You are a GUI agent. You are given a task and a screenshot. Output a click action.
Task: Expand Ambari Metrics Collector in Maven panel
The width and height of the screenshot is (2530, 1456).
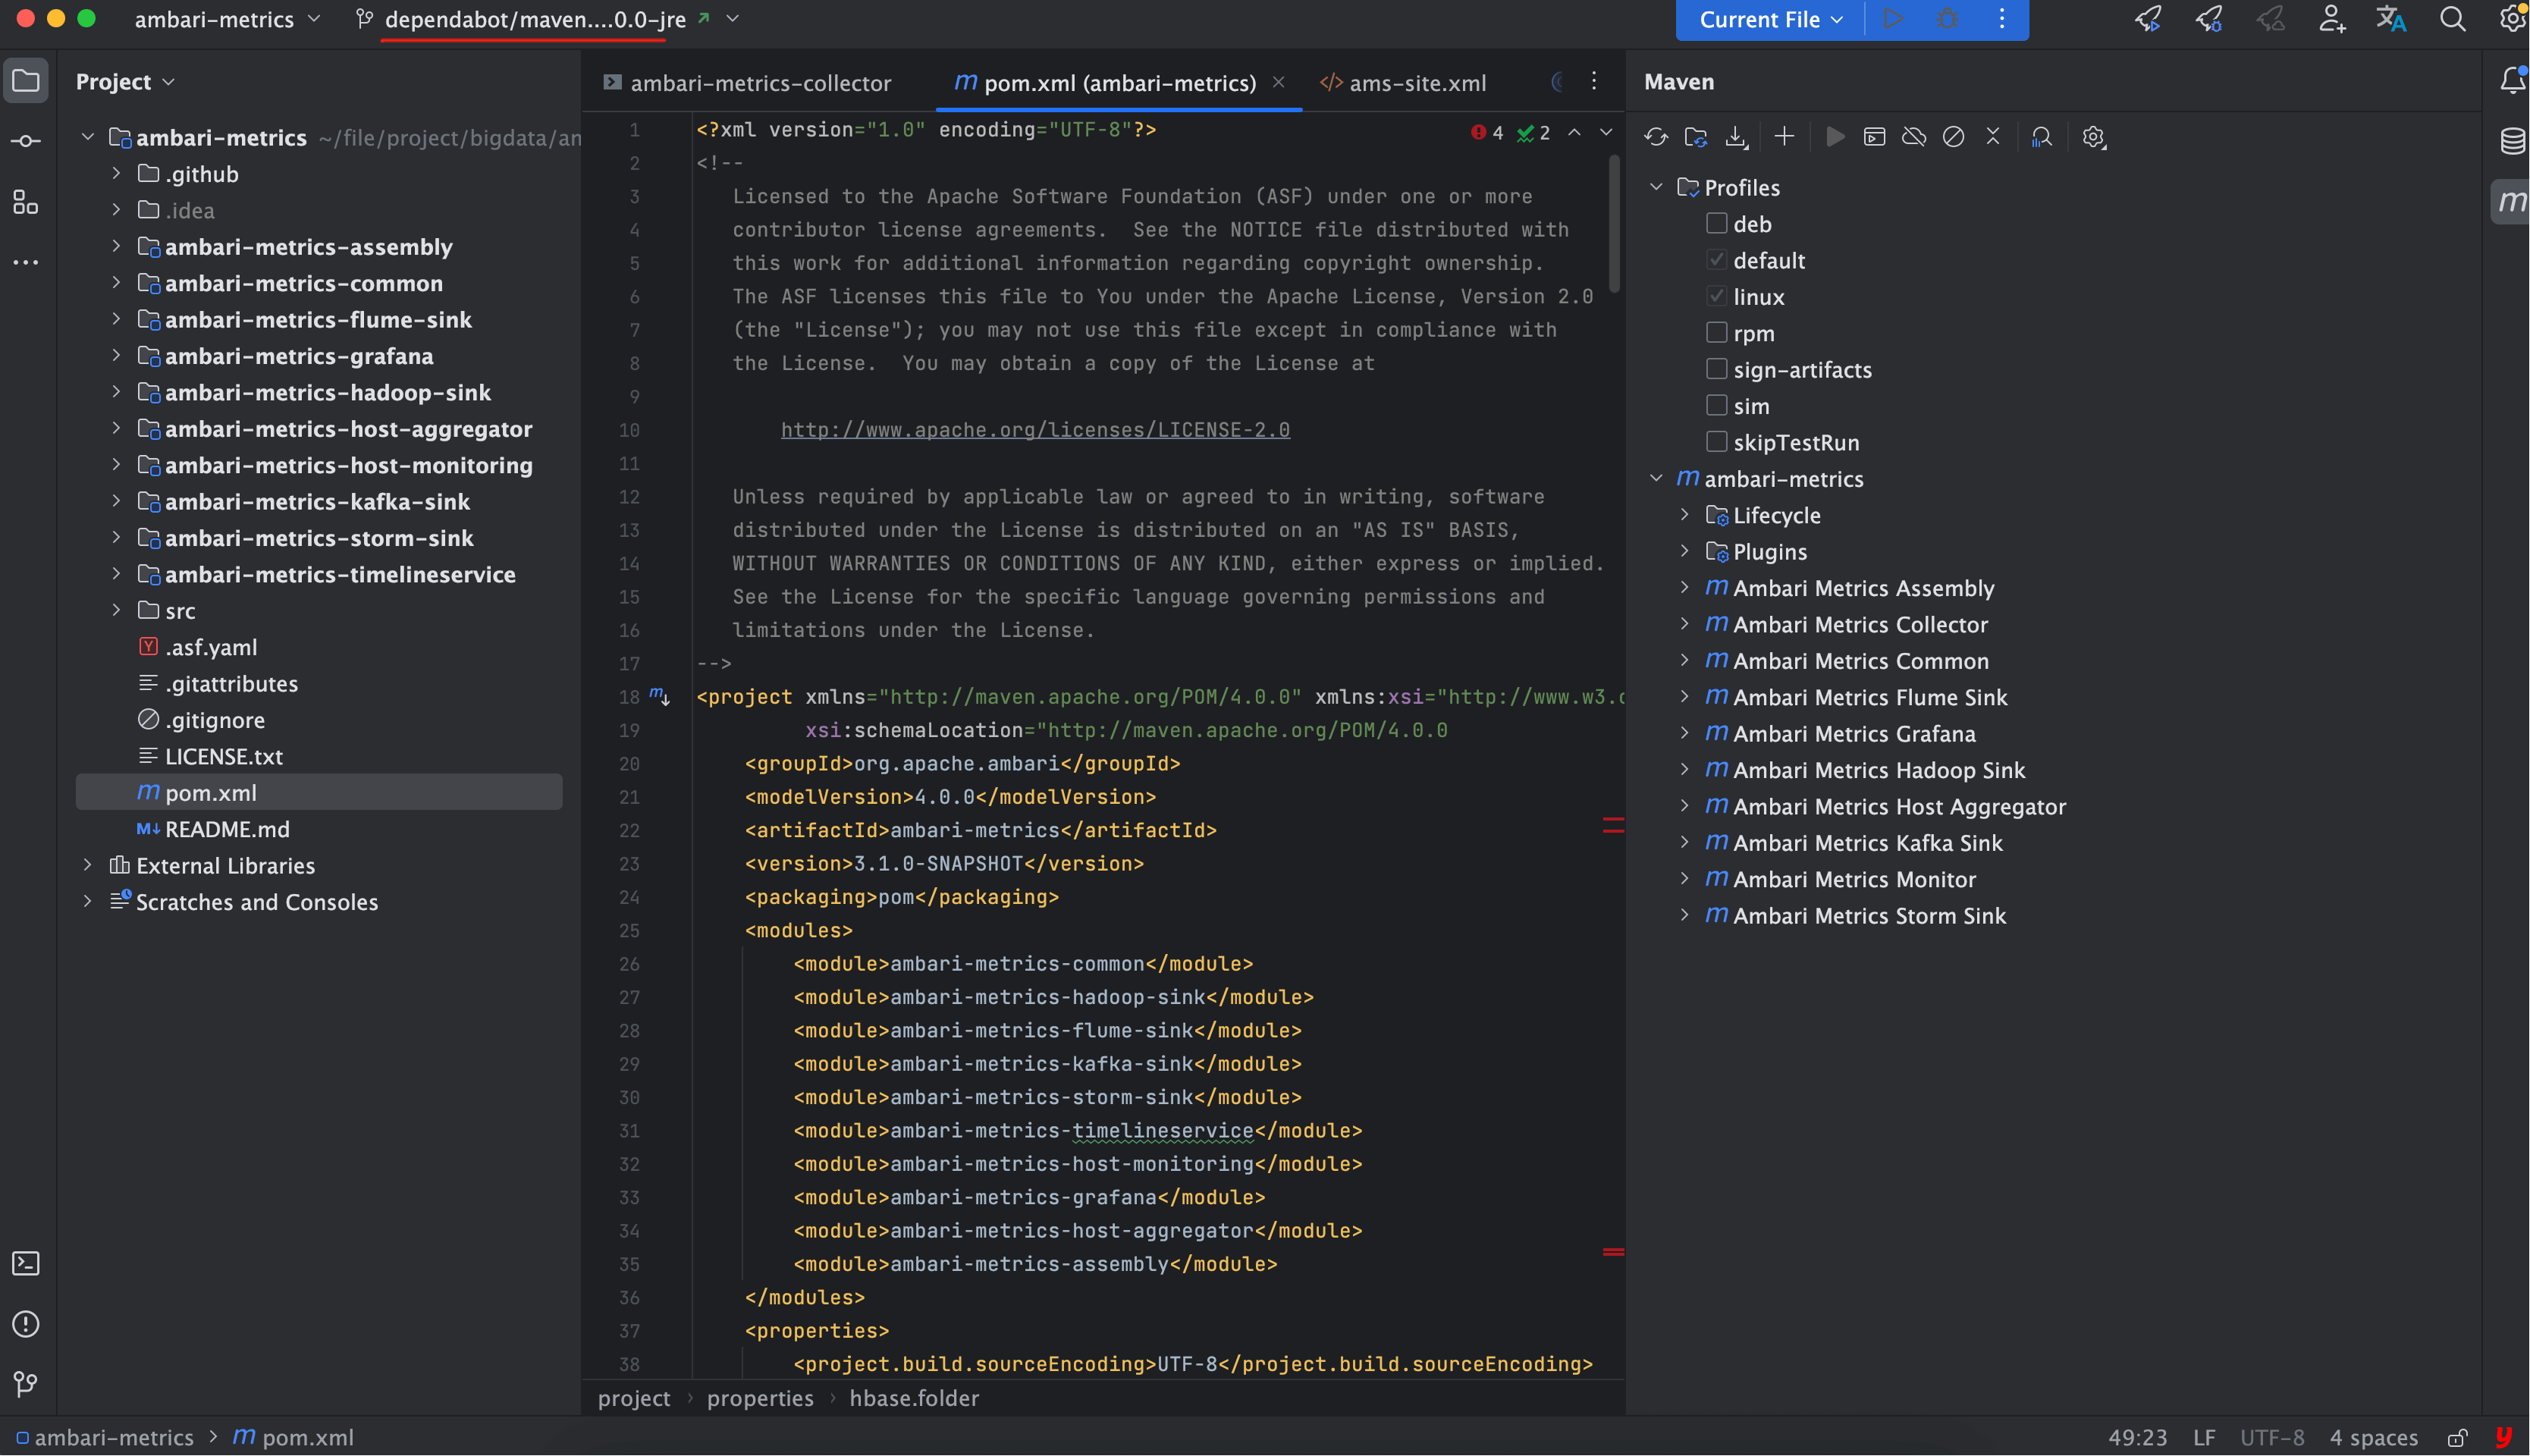coord(1685,624)
